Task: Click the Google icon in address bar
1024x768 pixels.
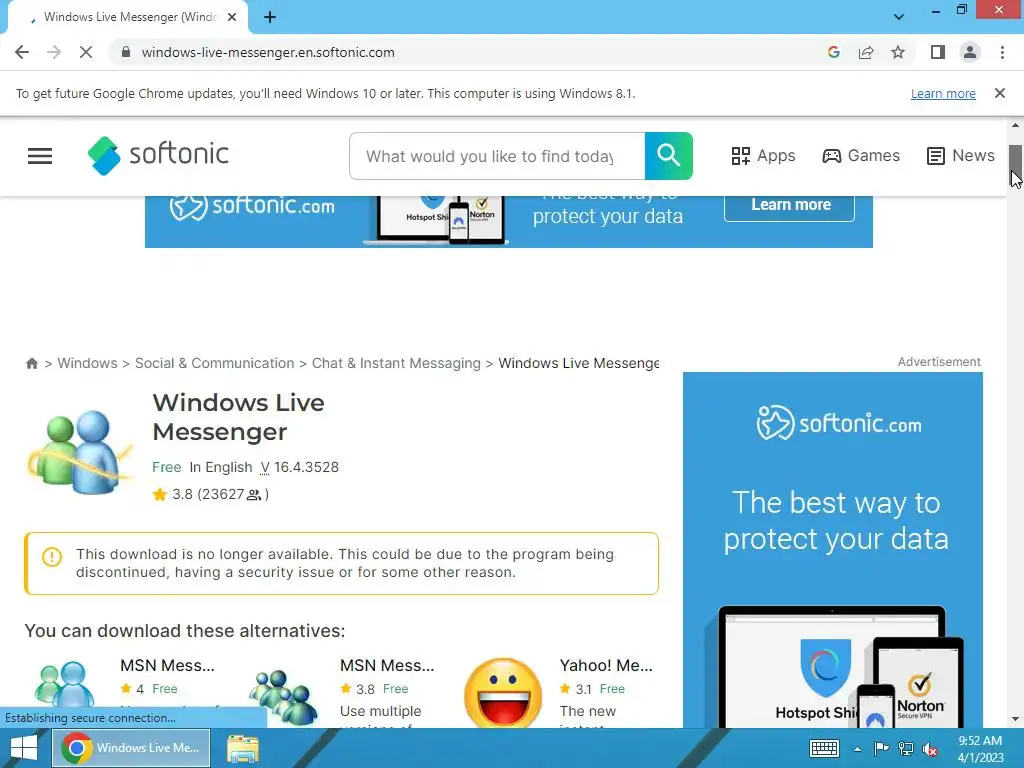Action: pyautogui.click(x=833, y=52)
